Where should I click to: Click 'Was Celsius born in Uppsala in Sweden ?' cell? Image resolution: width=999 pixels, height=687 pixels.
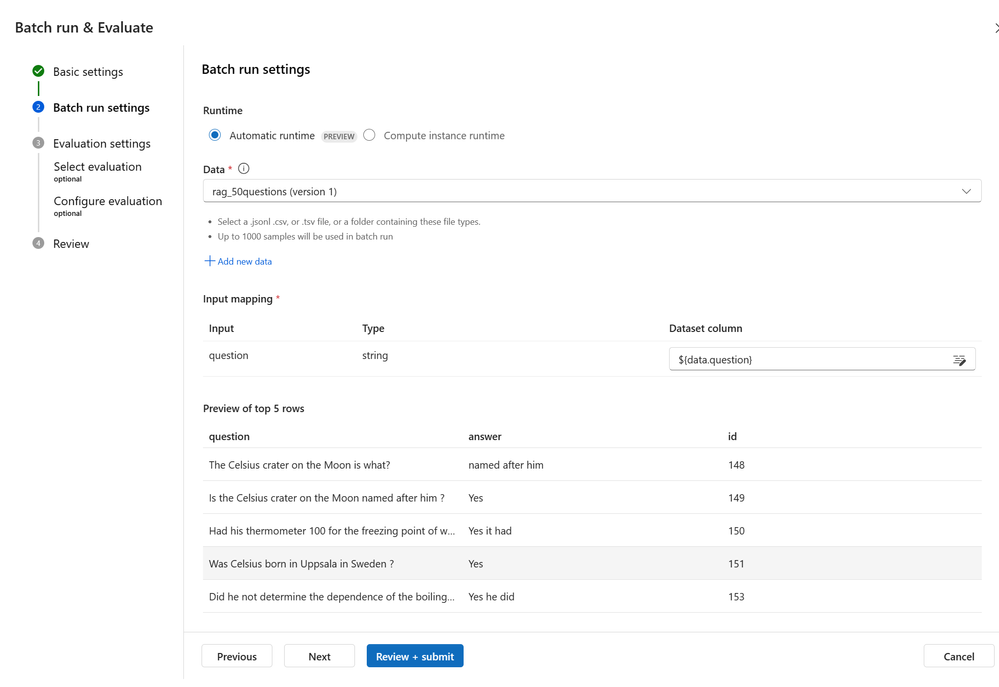click(x=301, y=564)
